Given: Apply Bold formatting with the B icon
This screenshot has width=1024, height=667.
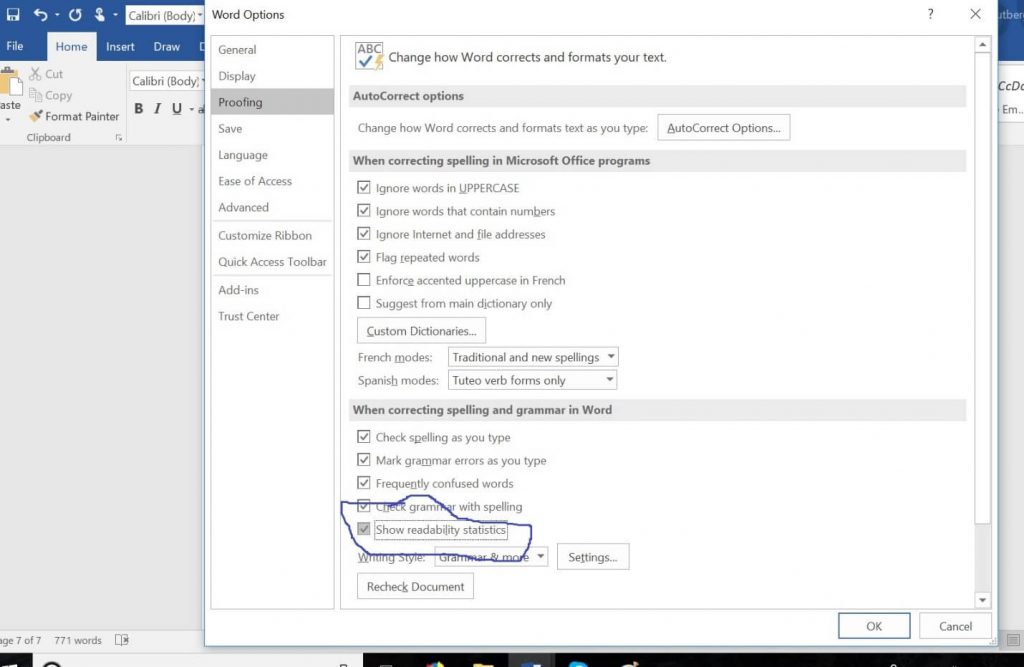Looking at the screenshot, I should pyautogui.click(x=139, y=109).
